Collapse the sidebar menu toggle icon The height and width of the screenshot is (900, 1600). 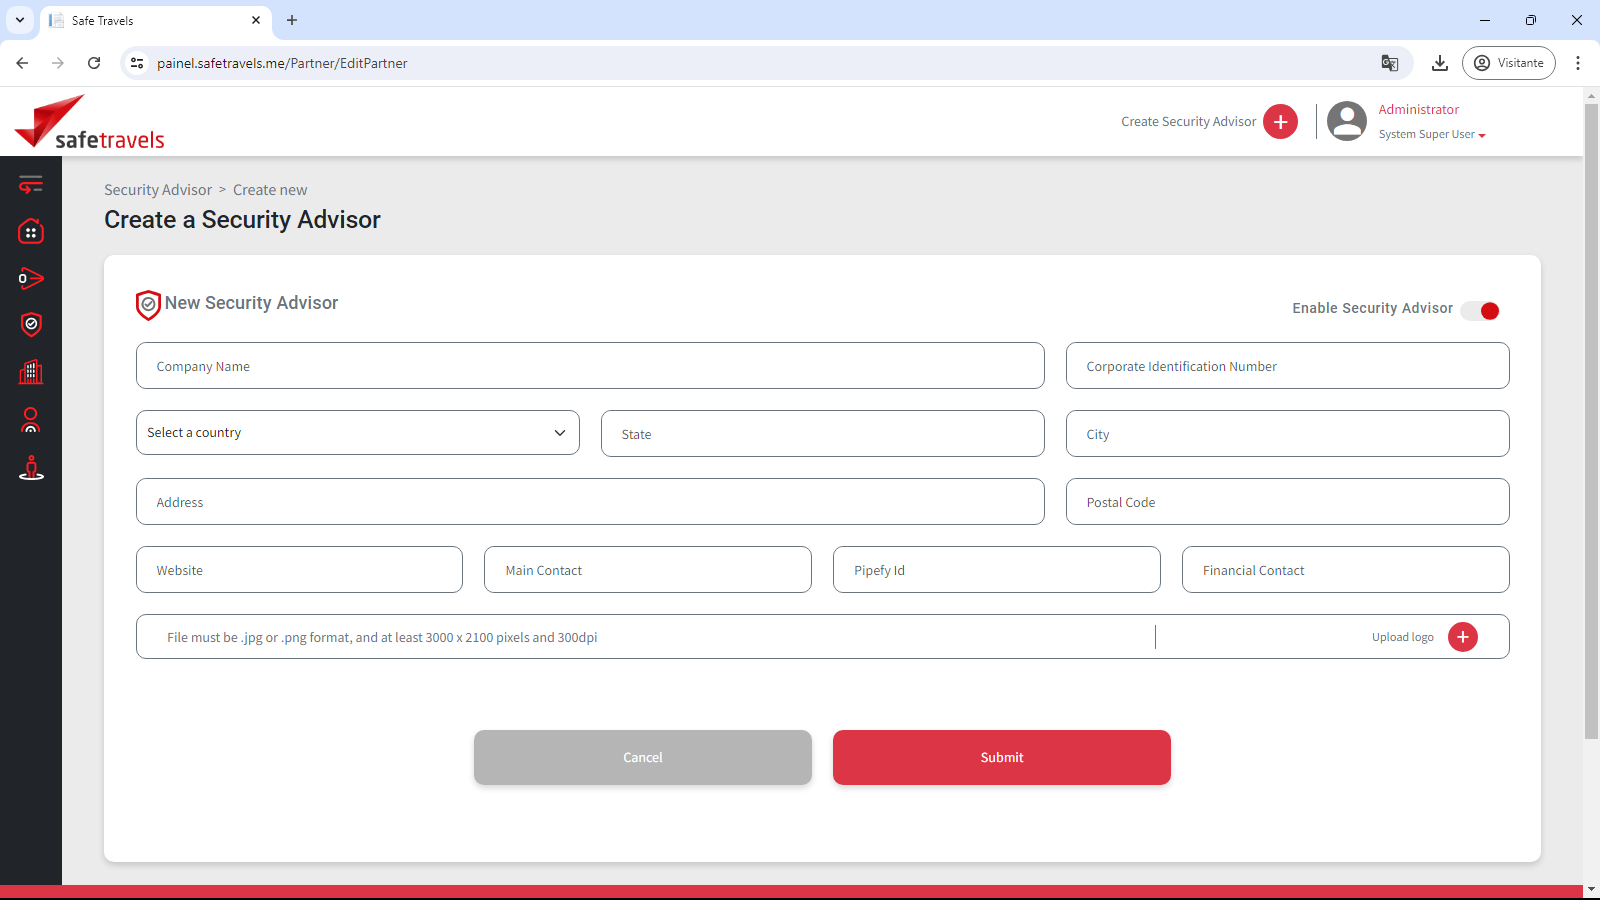point(31,184)
